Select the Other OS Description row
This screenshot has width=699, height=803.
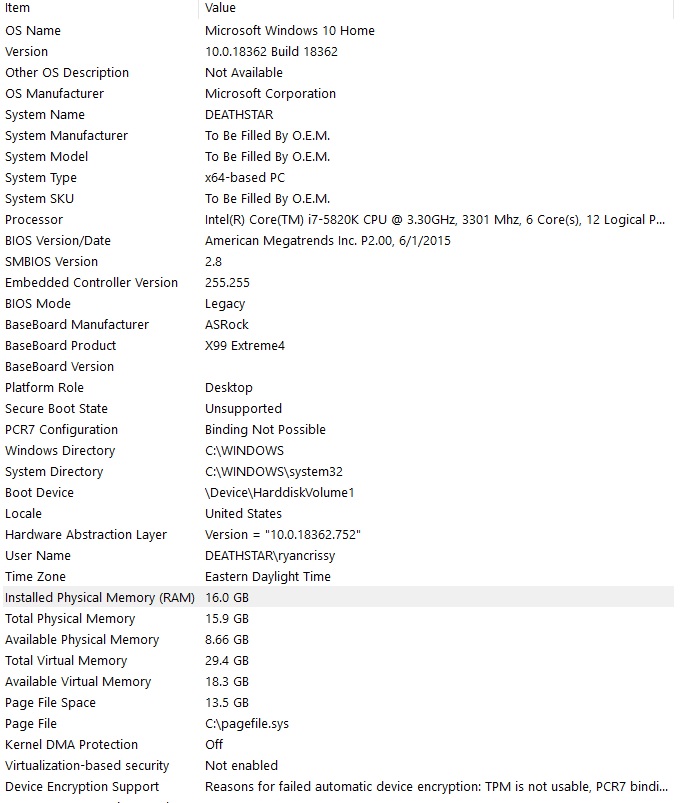coord(338,73)
